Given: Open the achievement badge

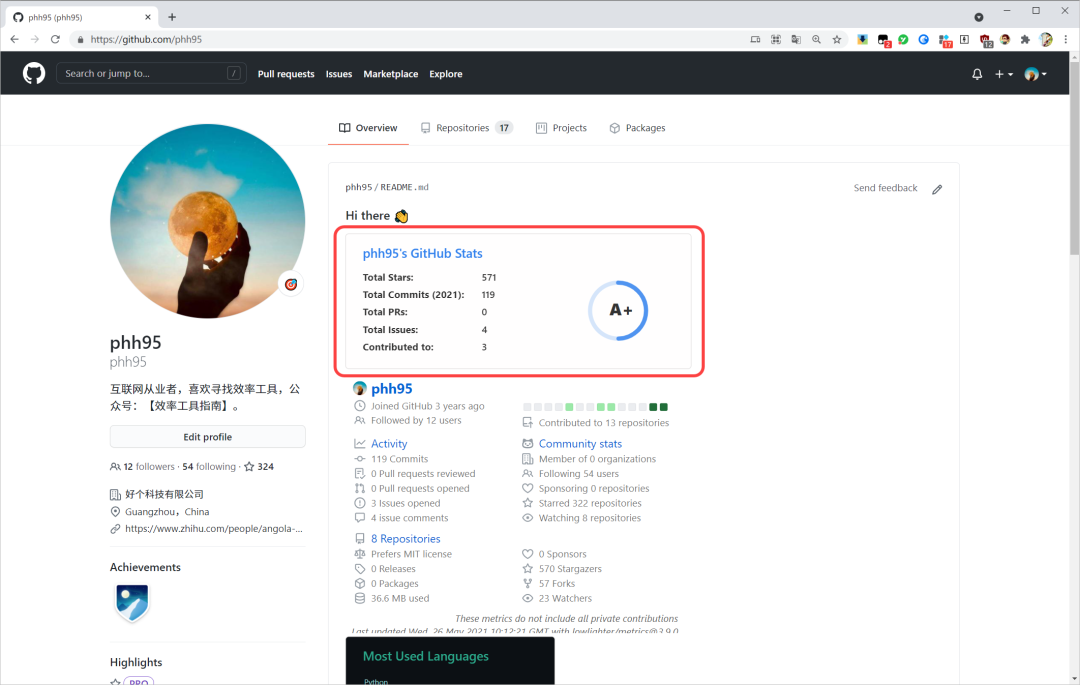Looking at the screenshot, I should (132, 602).
